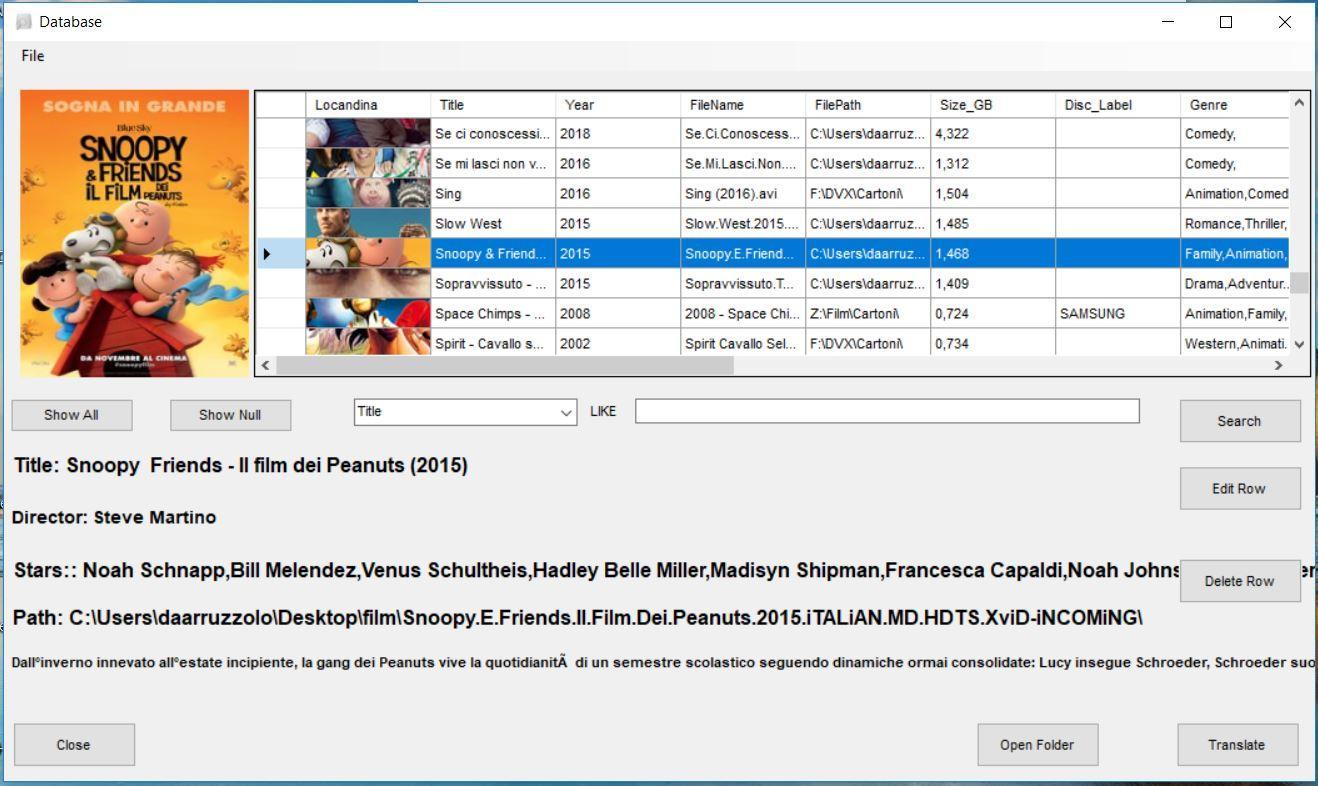Click the Close button at bottom
This screenshot has width=1318, height=786.
[x=74, y=745]
